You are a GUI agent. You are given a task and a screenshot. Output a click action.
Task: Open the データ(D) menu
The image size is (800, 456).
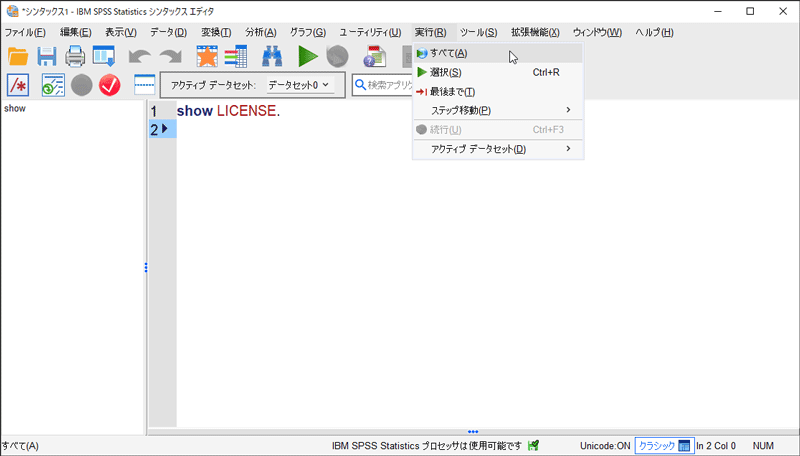pos(168,33)
